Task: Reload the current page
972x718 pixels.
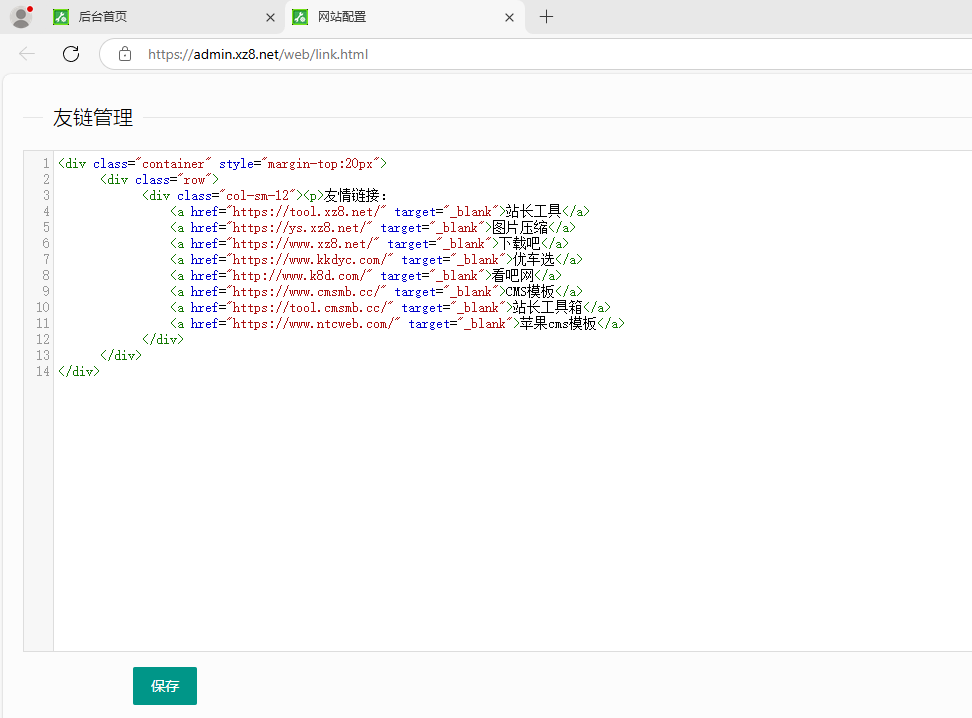Action: click(71, 54)
